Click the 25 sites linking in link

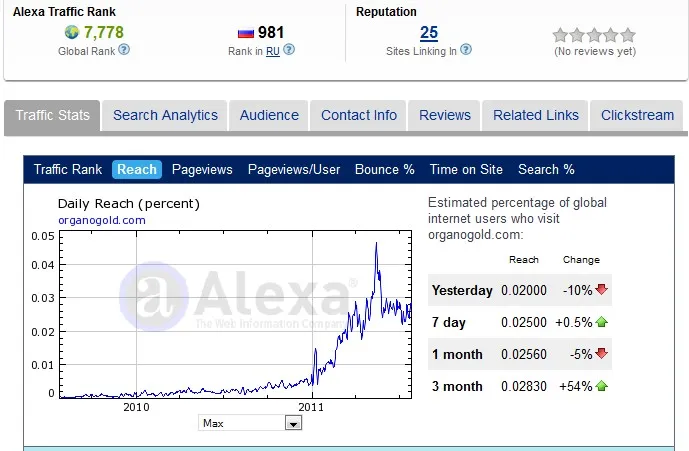429,33
